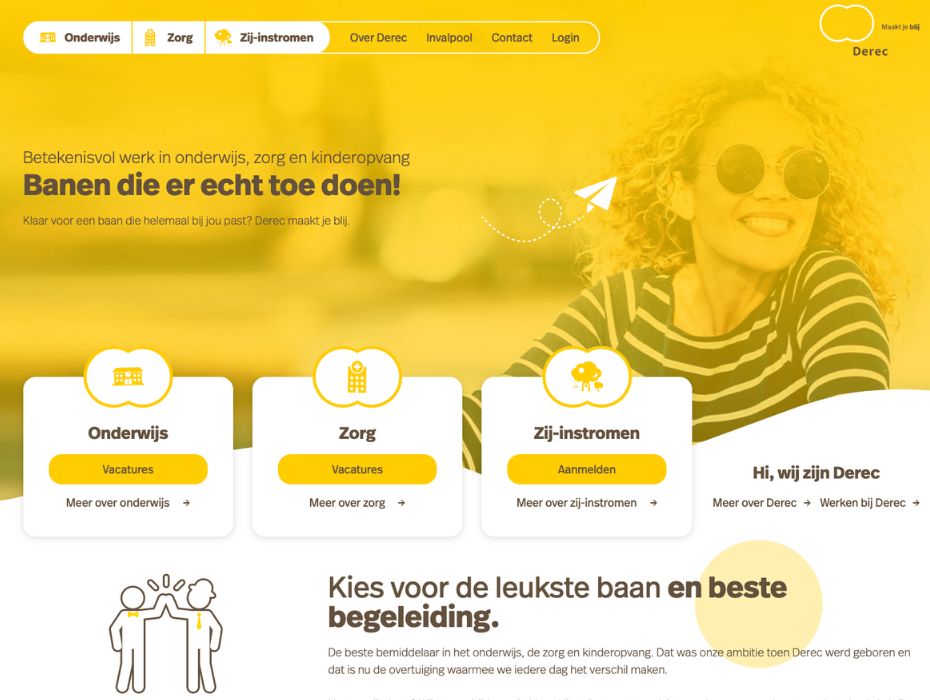Click arrow next to Meer over onderwijs
The height and width of the screenshot is (700, 930).
coord(186,502)
